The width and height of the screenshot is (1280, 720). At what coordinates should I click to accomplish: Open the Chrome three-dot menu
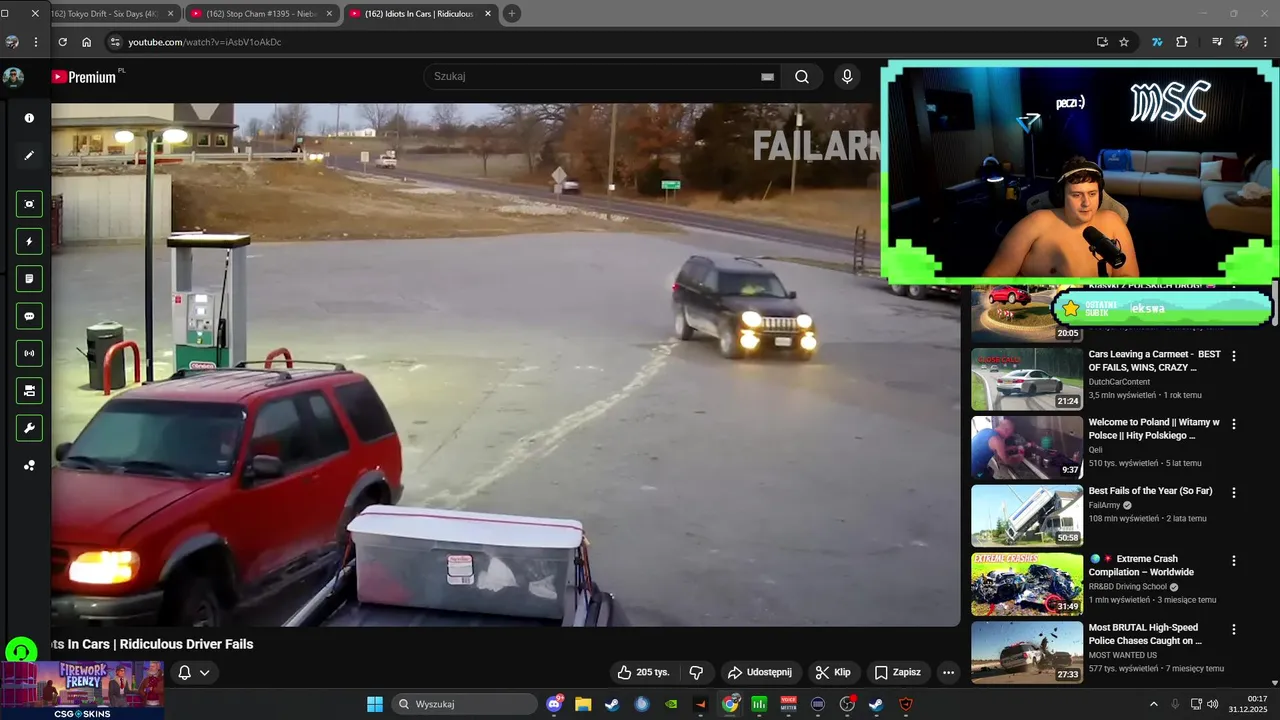tap(1264, 42)
